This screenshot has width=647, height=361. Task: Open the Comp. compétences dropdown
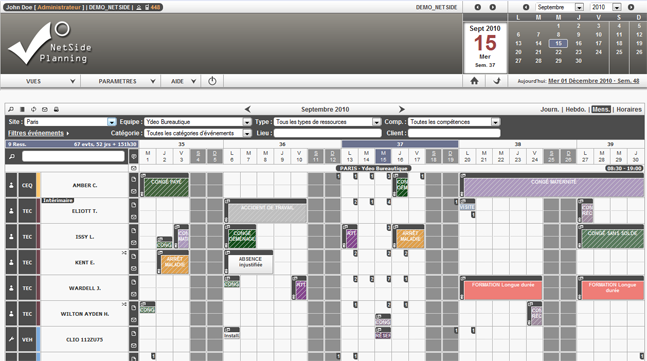(x=495, y=122)
